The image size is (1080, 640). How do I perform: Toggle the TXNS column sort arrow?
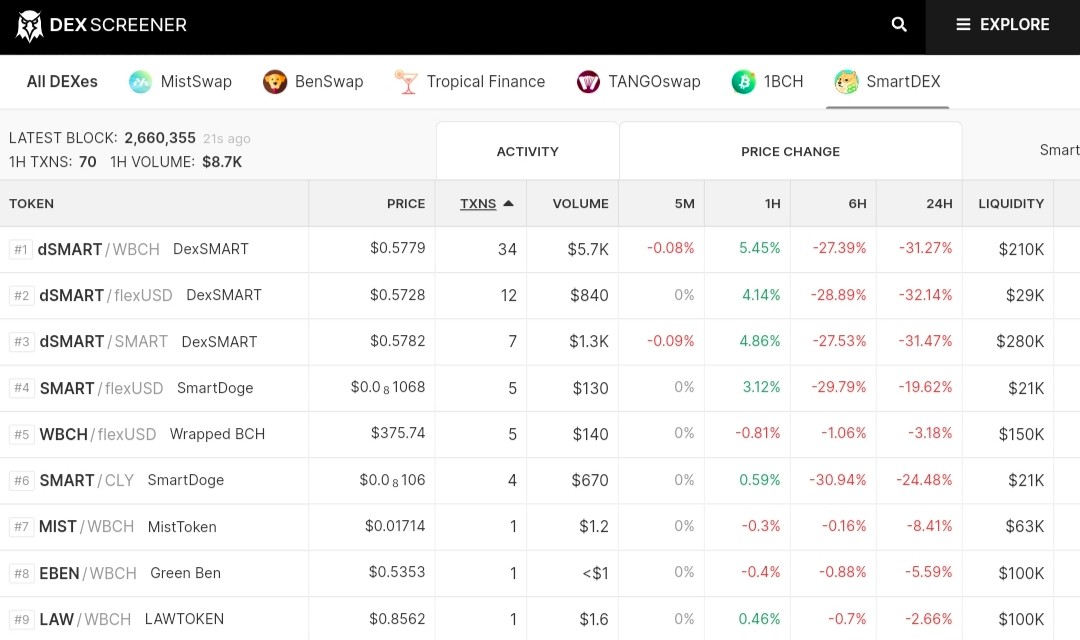pyautogui.click(x=508, y=203)
